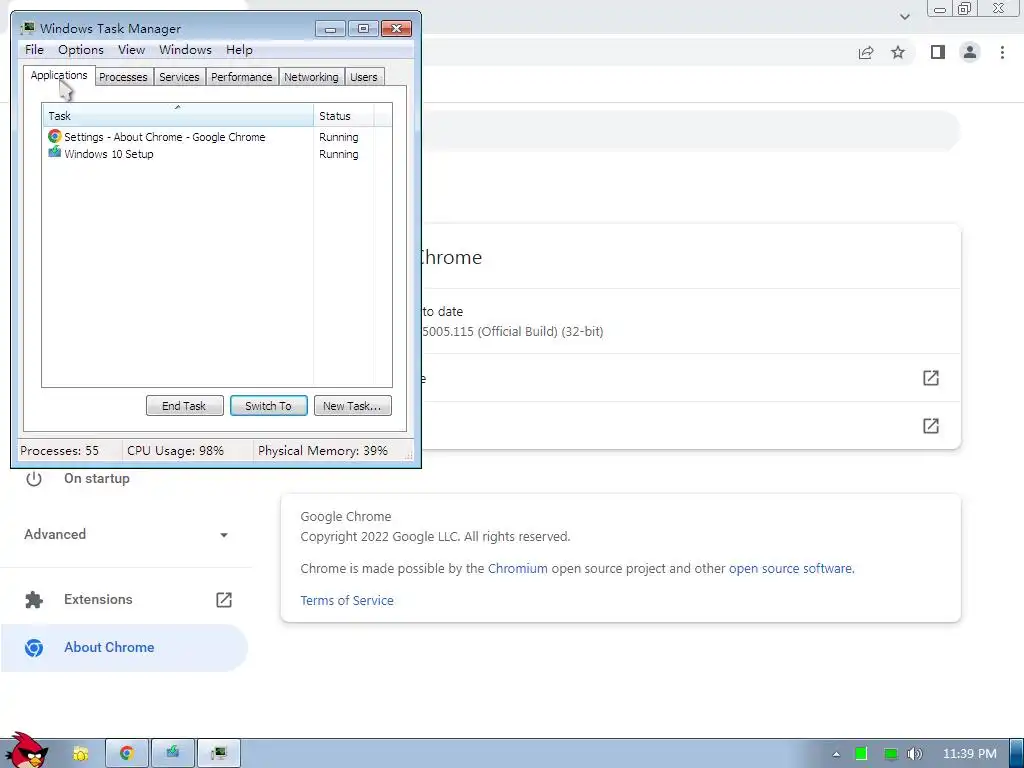Open the Terms of Service link

(x=347, y=601)
